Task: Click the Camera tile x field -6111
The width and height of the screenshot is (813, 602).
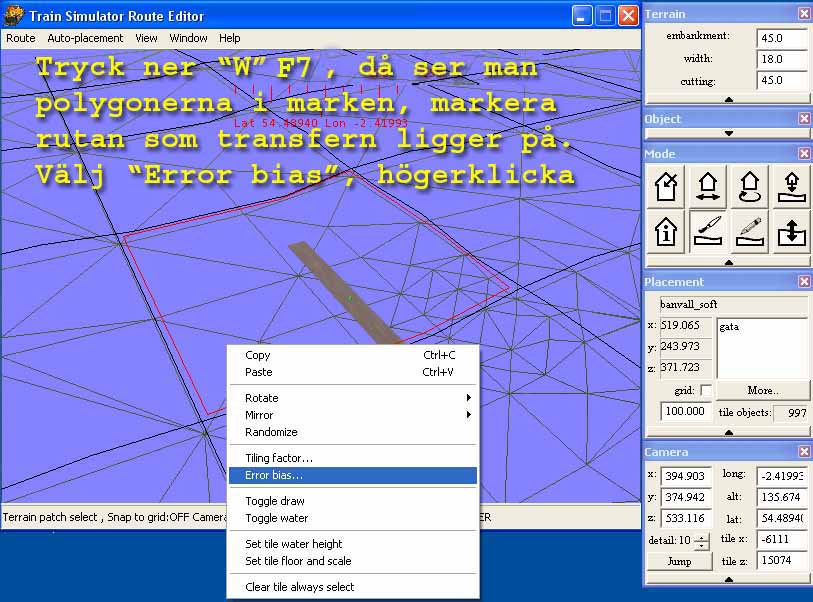Action: pyautogui.click(x=782, y=539)
